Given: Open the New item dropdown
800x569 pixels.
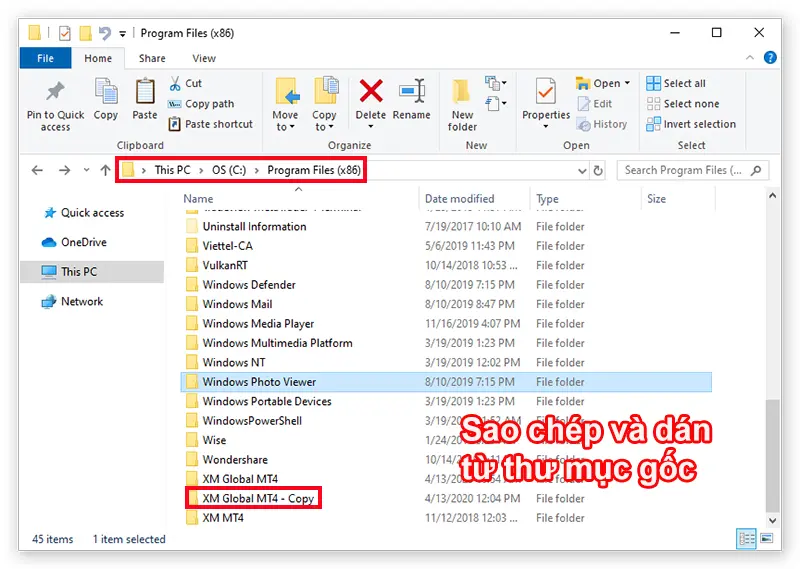Looking at the screenshot, I should (x=495, y=83).
